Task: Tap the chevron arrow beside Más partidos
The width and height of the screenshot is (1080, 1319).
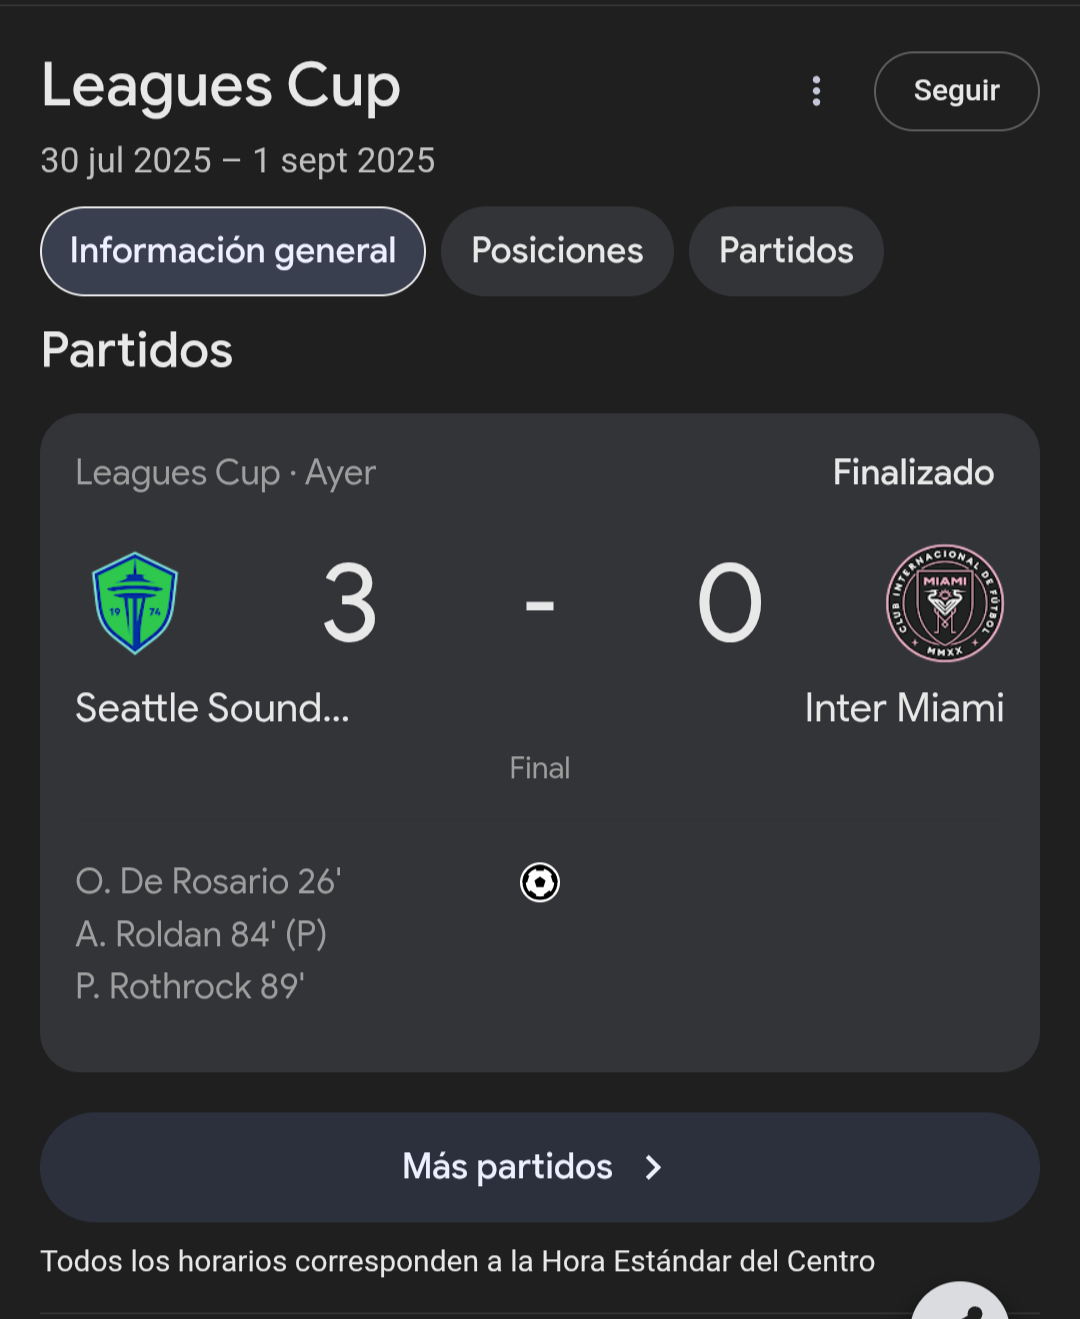Action: (x=653, y=1167)
